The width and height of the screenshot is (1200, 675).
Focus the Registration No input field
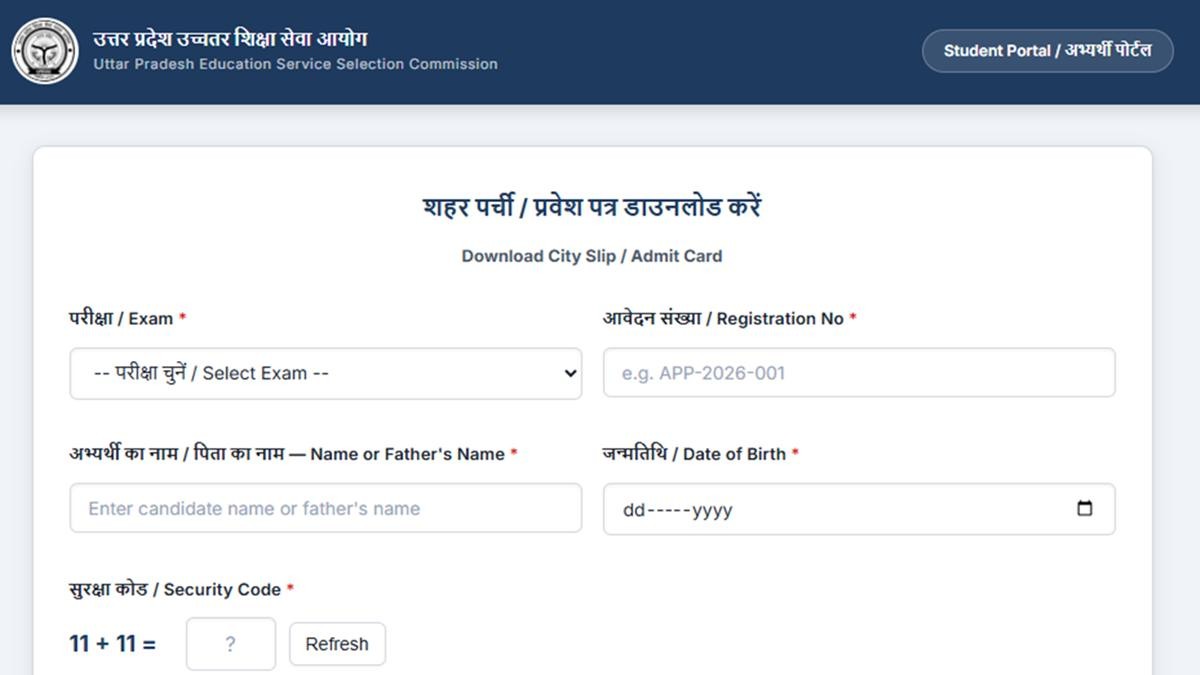(x=858, y=373)
